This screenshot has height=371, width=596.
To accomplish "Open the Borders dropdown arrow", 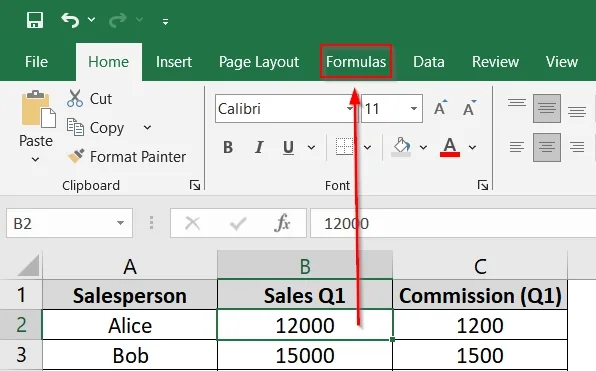I will (368, 147).
